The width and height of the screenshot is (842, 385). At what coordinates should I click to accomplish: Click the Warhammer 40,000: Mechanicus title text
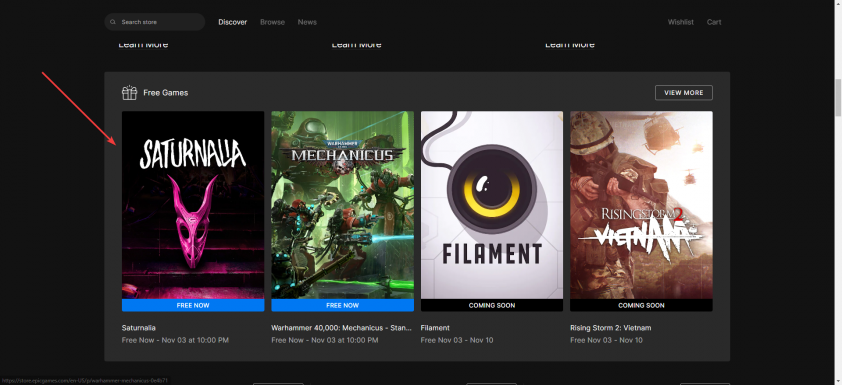[x=342, y=328]
